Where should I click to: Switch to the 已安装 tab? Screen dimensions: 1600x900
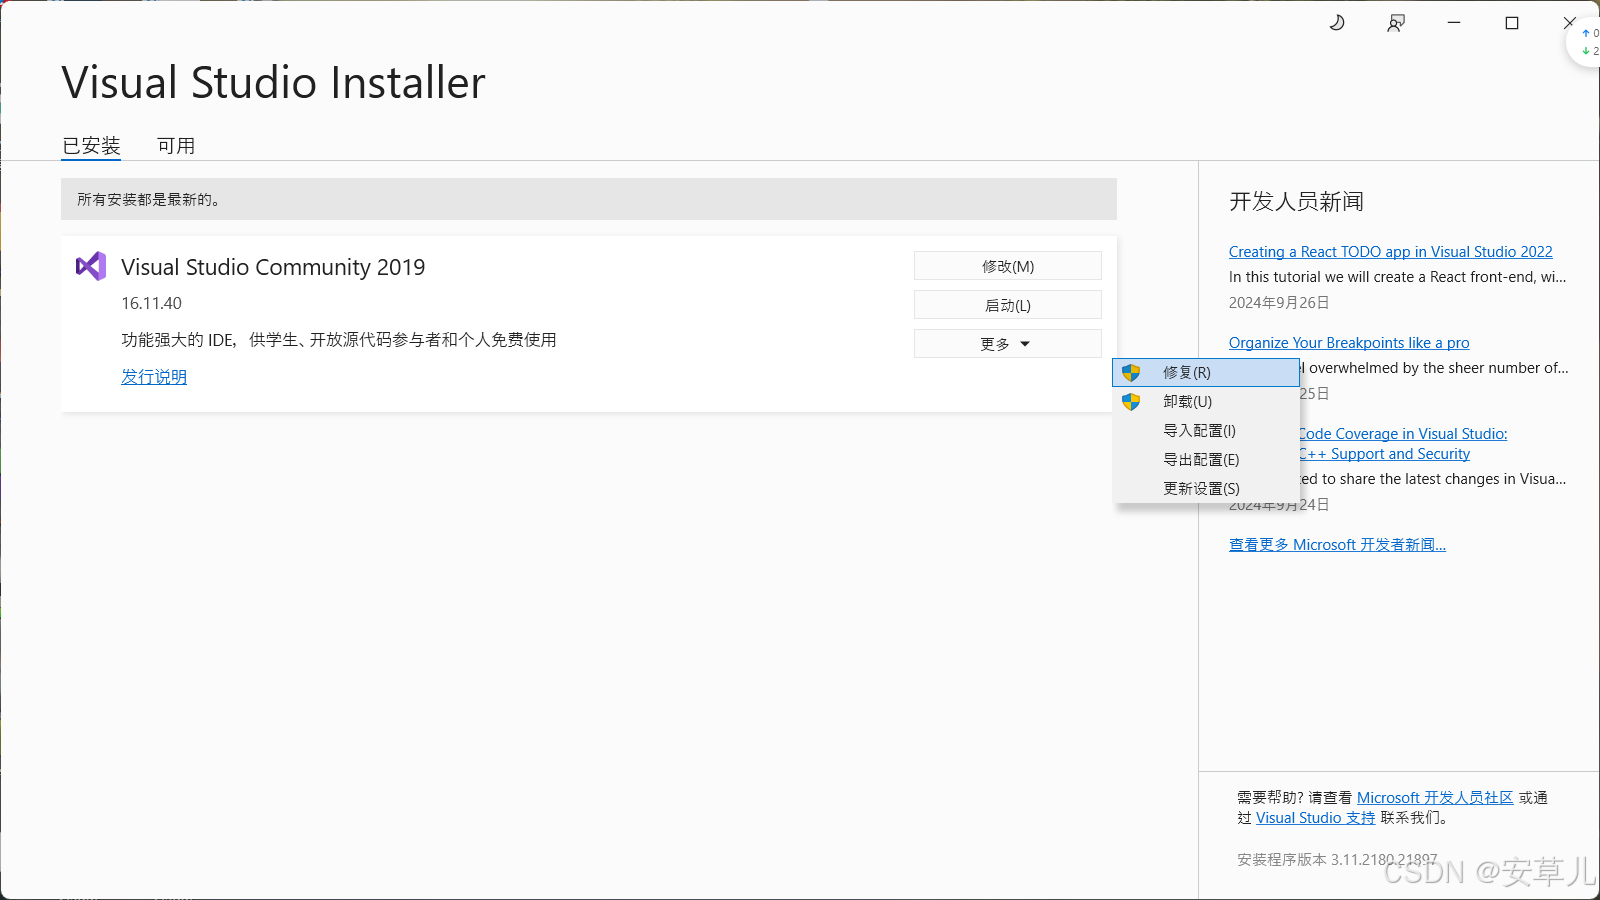click(x=91, y=145)
